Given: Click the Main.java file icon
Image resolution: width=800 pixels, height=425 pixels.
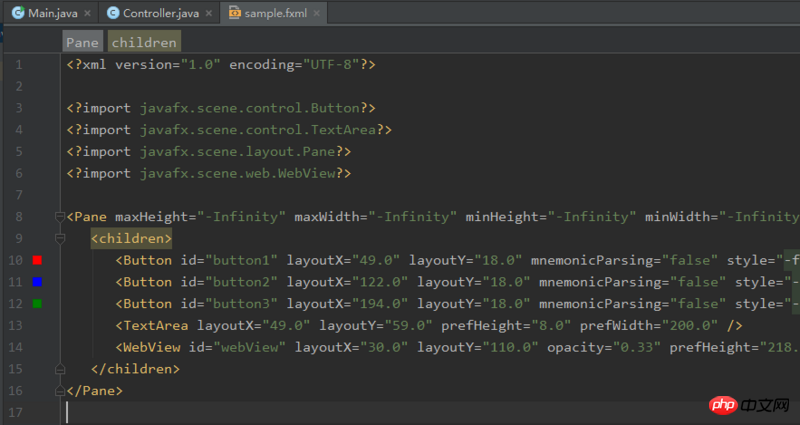Looking at the screenshot, I should click(x=17, y=13).
